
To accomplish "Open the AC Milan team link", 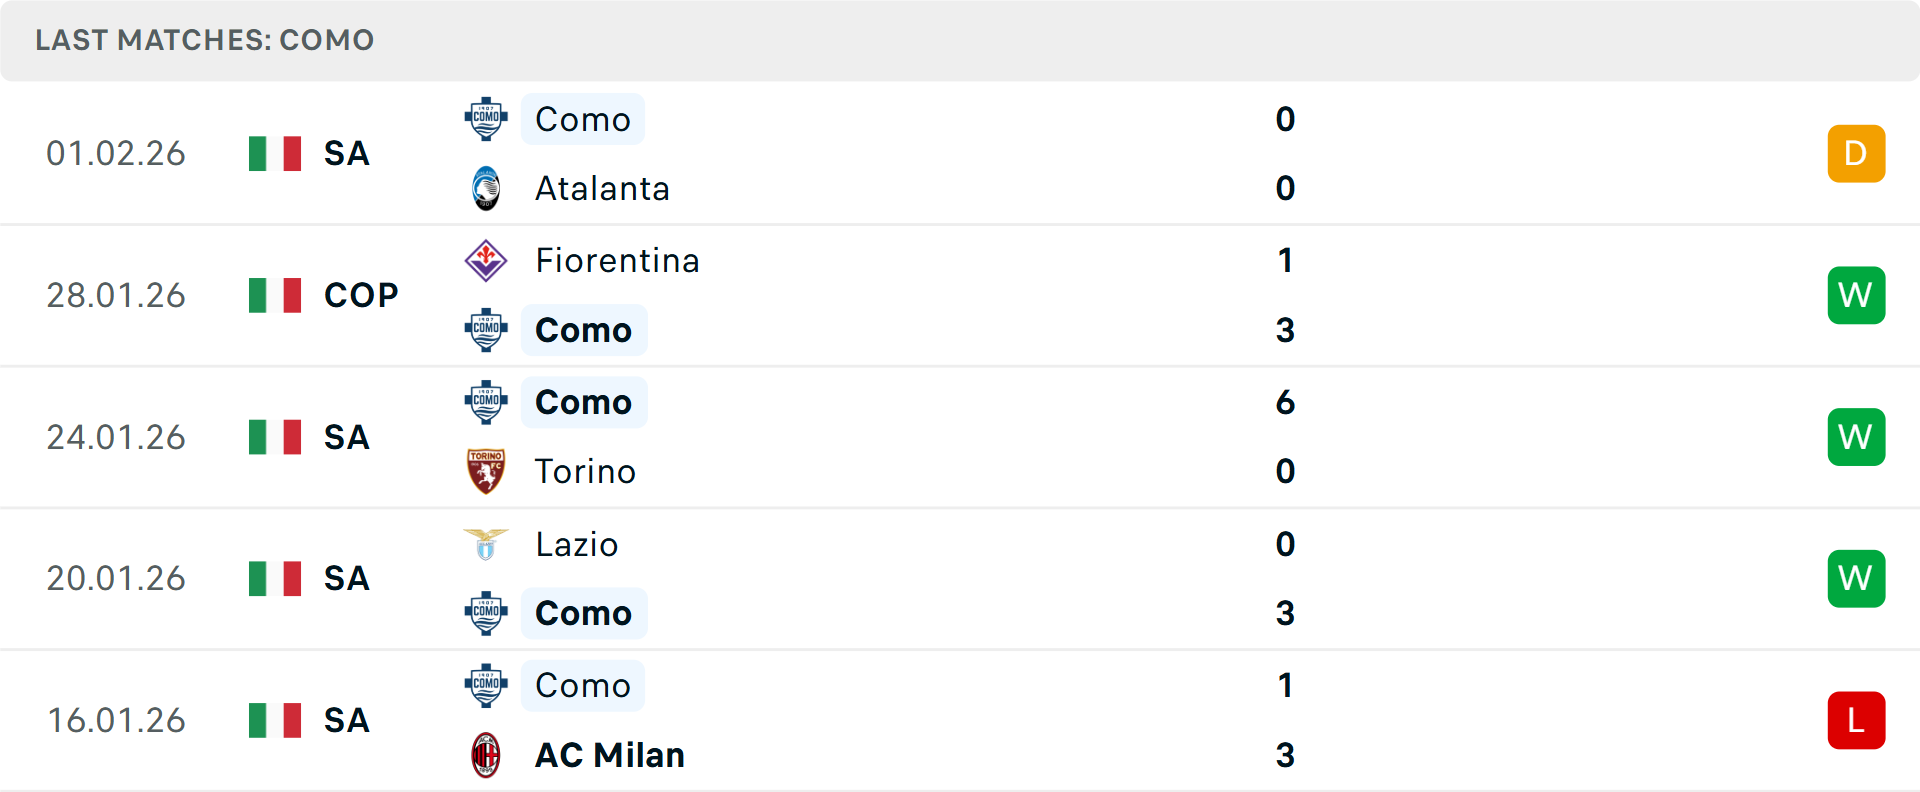I will 610,755.
